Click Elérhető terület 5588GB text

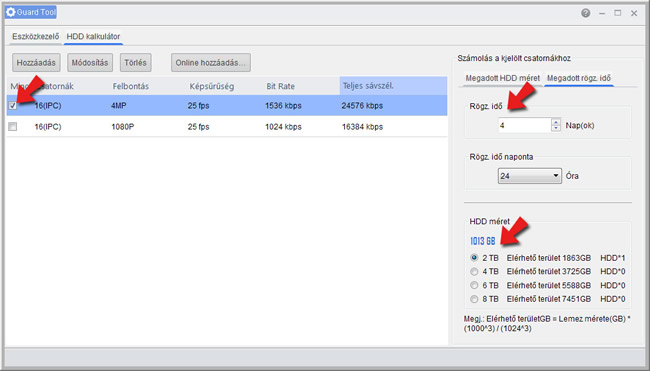coord(548,285)
